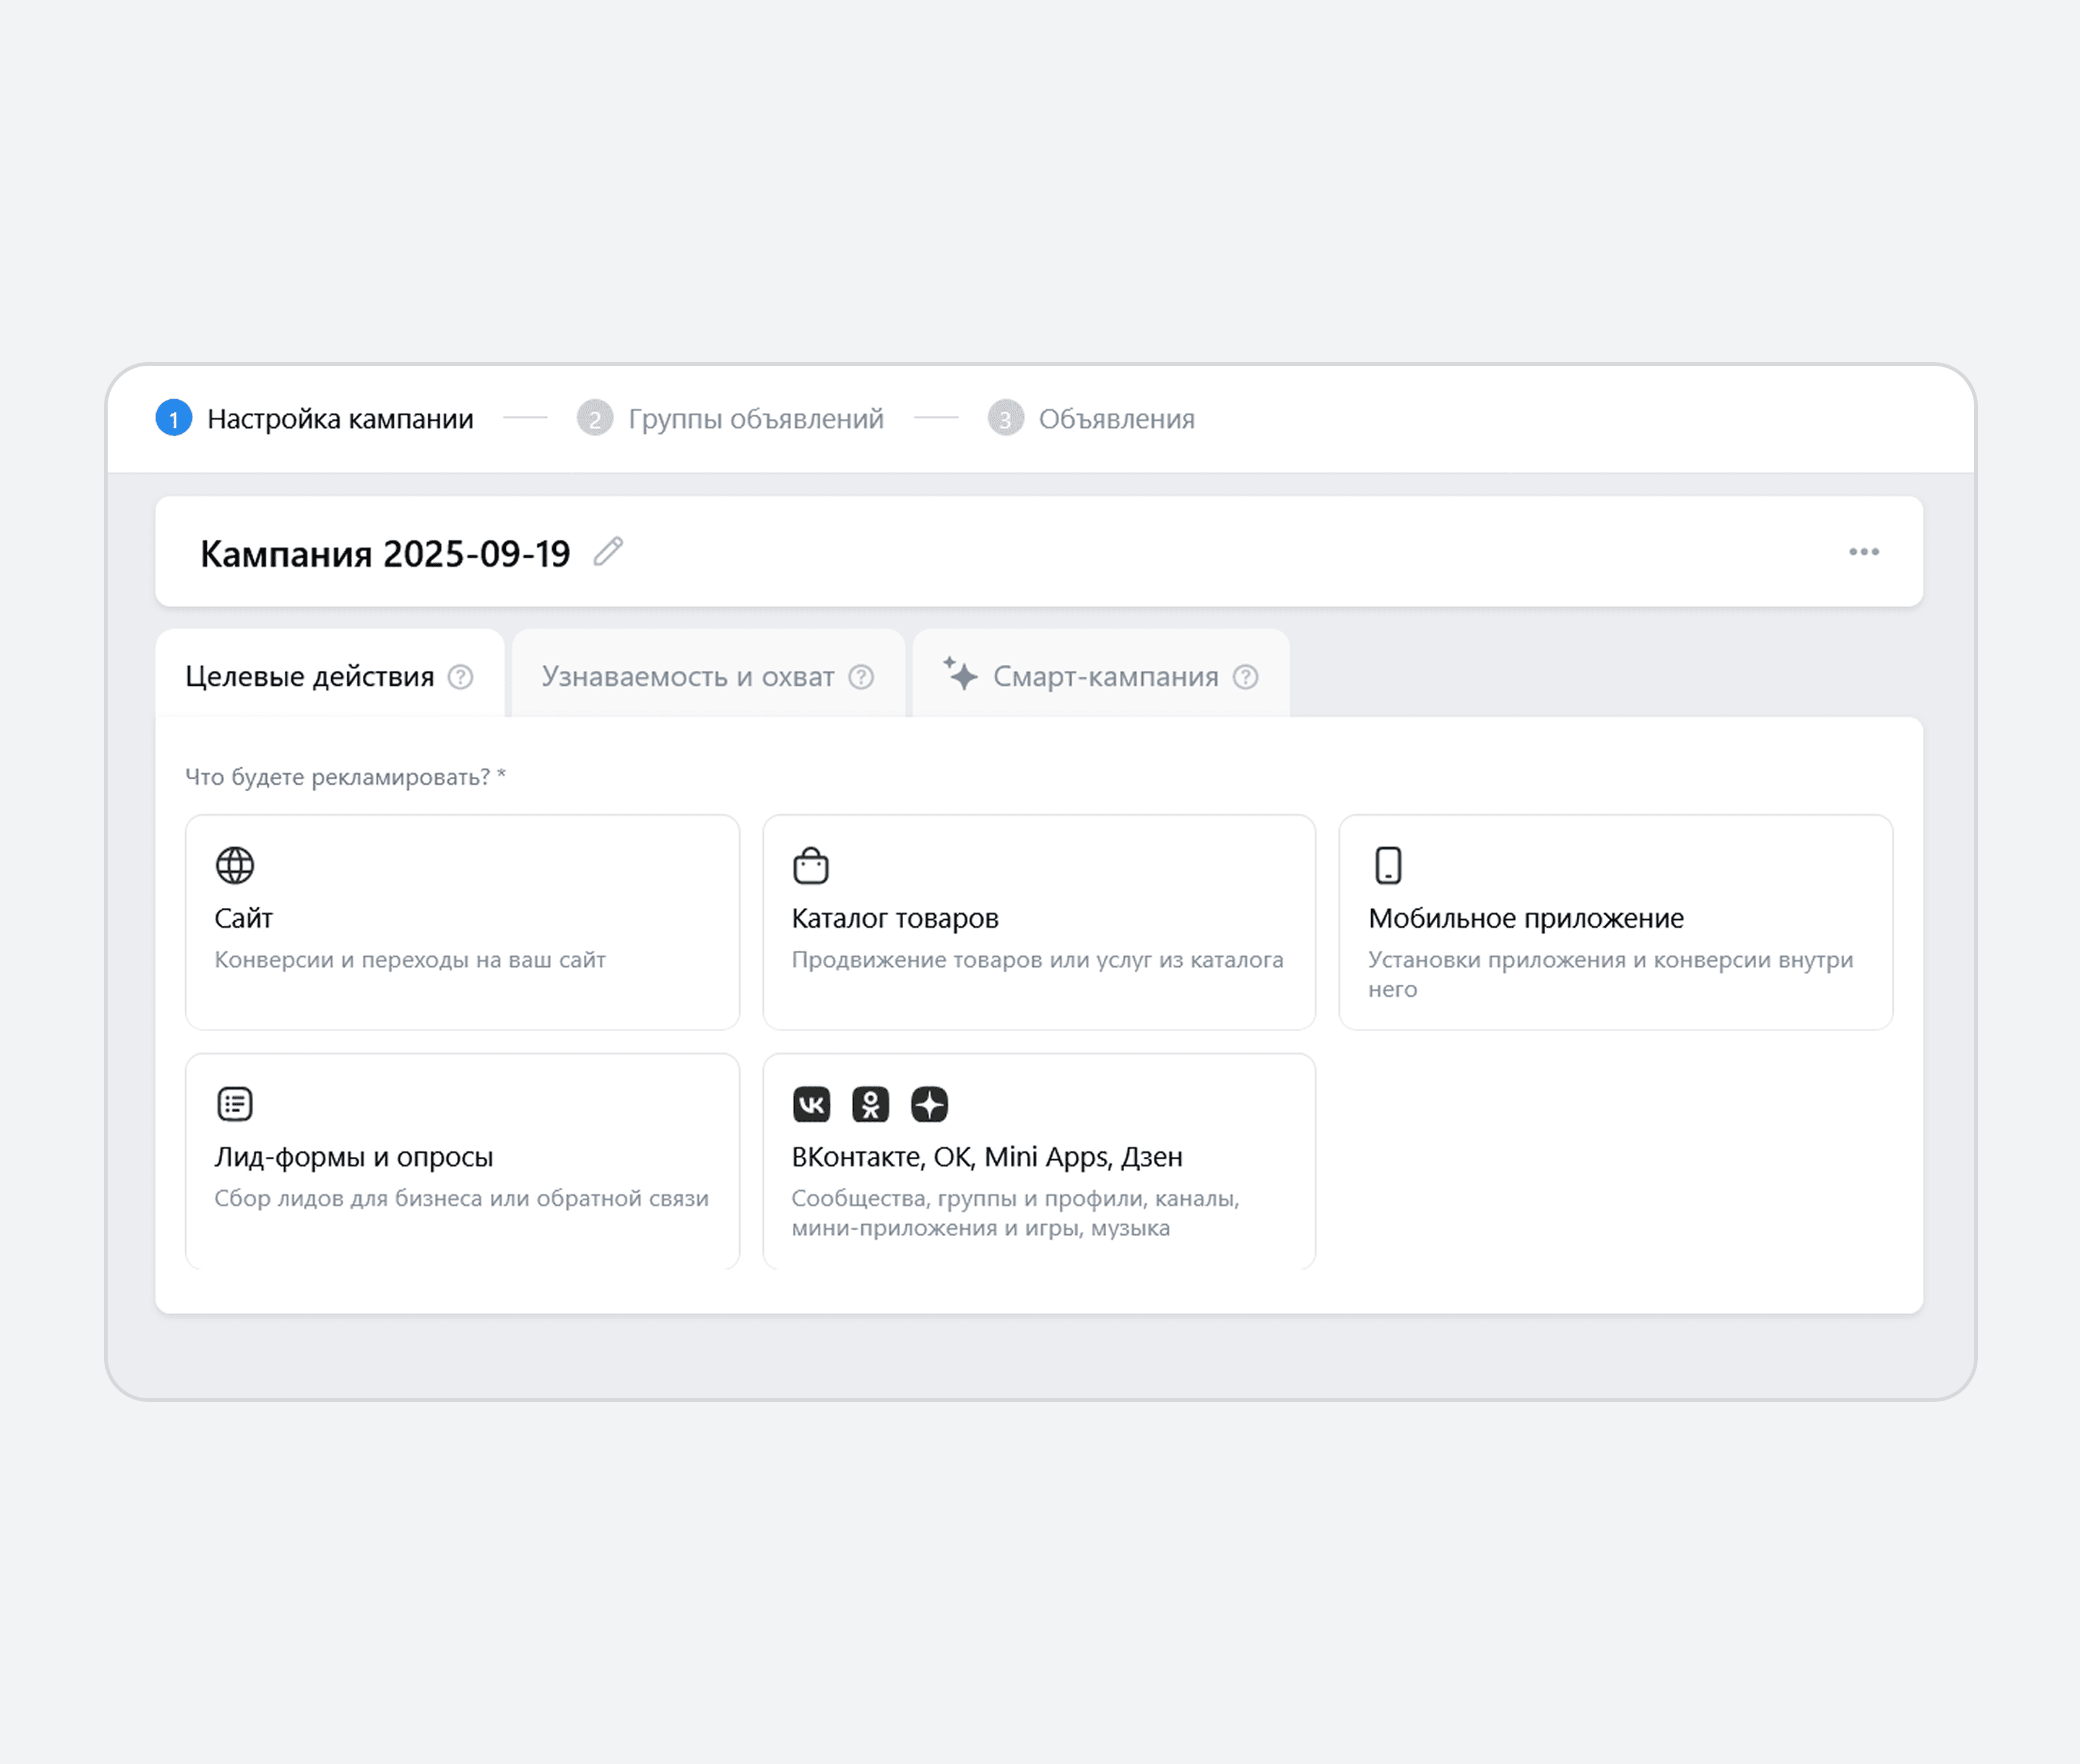Choose the Лид-формы и опросы option
Screen dimensions: 2080x1764
point(461,1160)
